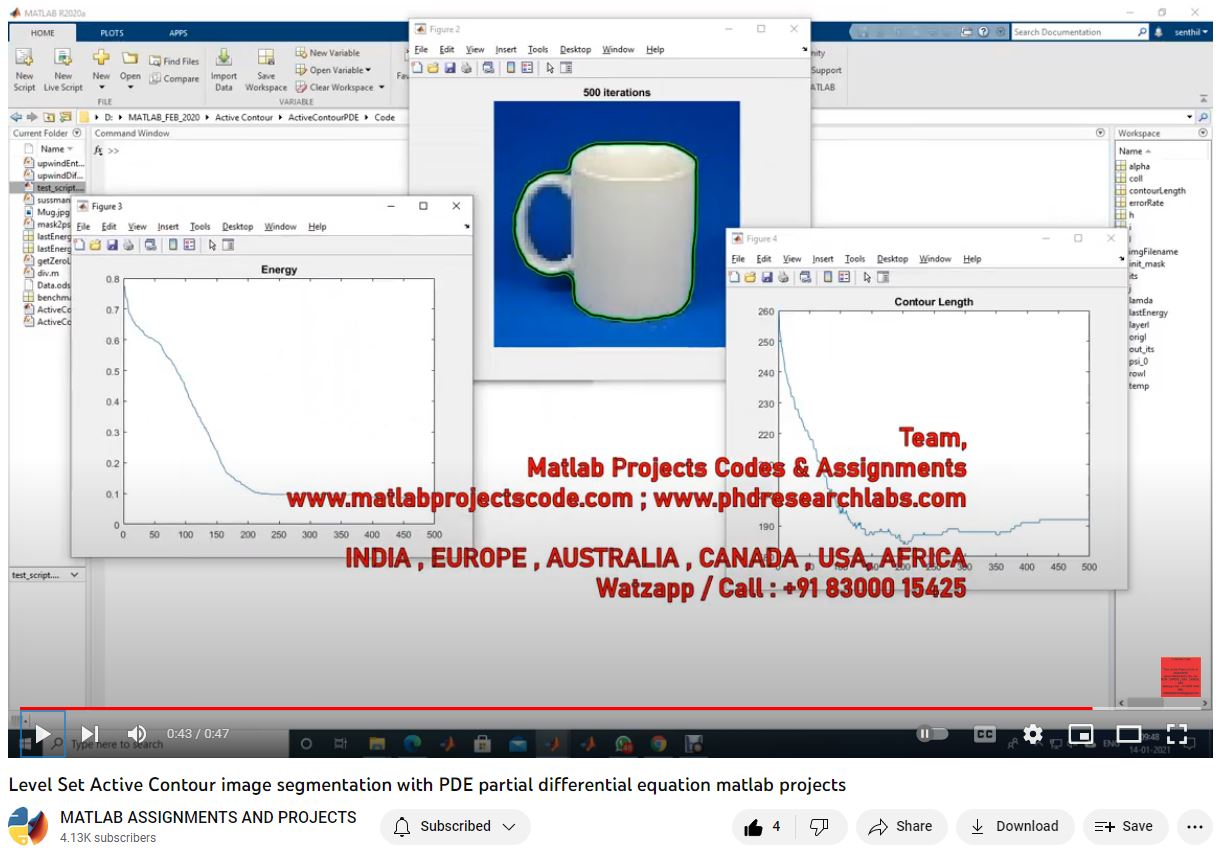The width and height of the screenshot is (1226, 861).
Task: Go fullscreen in the player
Action: [1177, 734]
